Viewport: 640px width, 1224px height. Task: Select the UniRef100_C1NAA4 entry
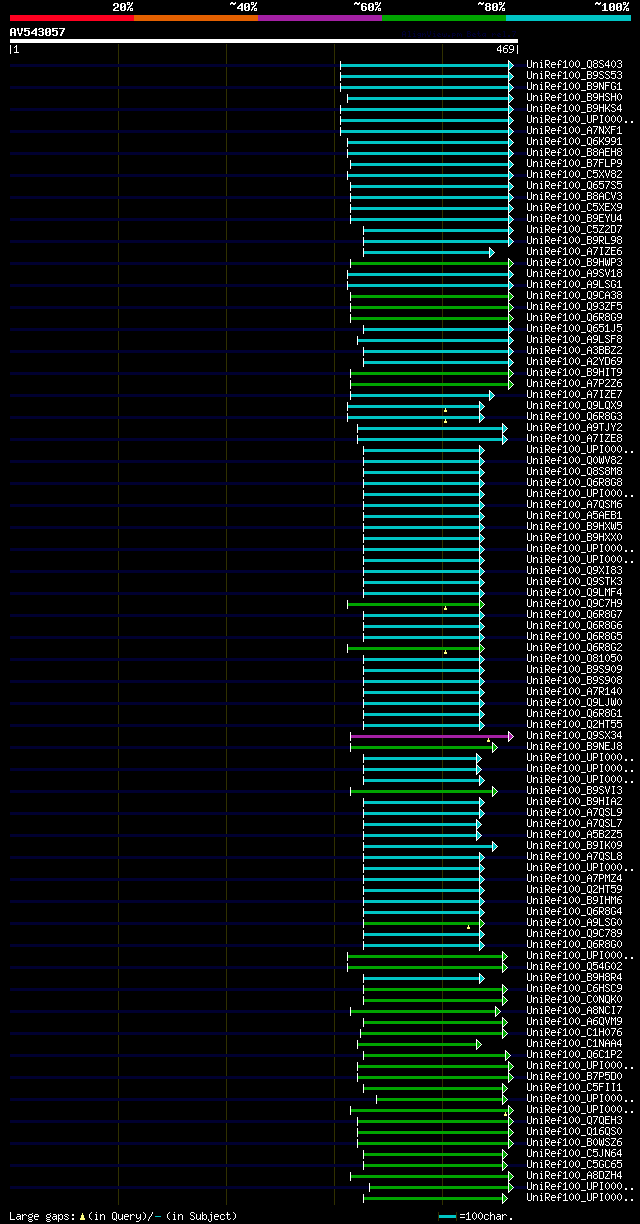(x=574, y=1043)
